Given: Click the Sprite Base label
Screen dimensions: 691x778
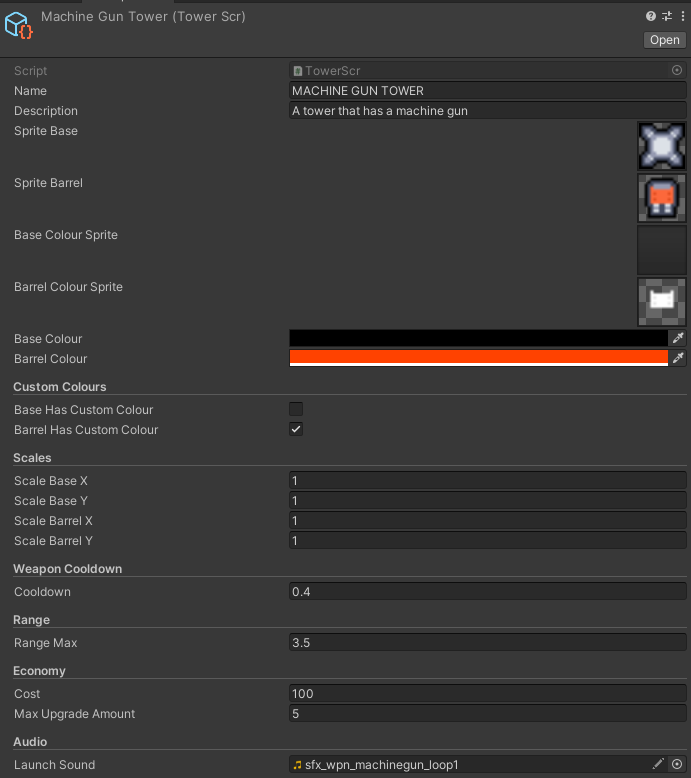Looking at the screenshot, I should (x=46, y=130).
